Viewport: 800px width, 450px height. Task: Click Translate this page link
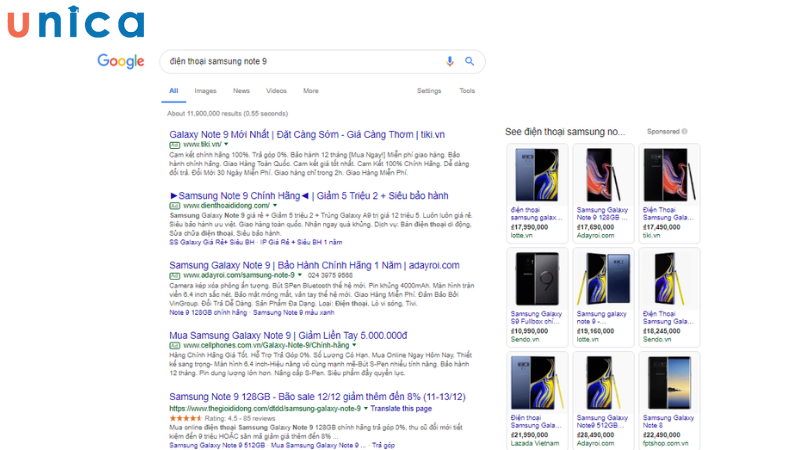coord(401,409)
